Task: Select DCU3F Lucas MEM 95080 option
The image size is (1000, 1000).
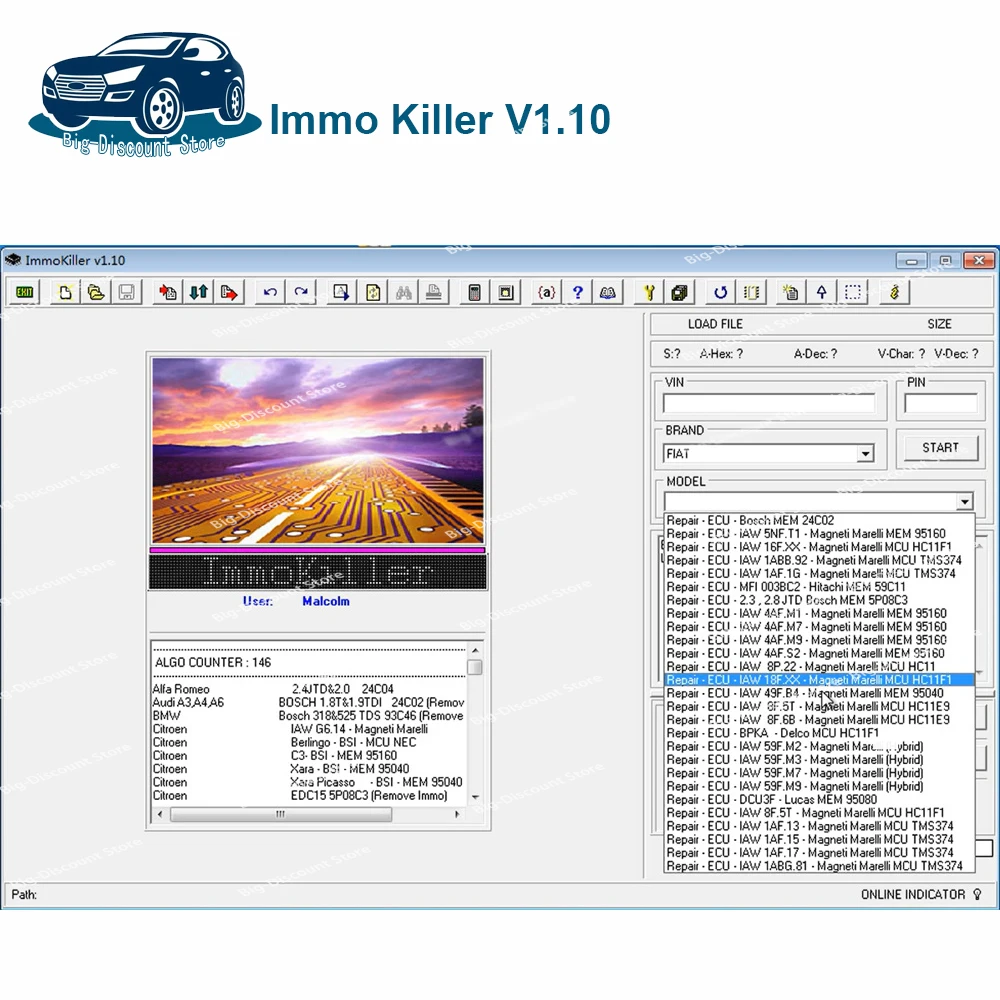Action: [819, 799]
